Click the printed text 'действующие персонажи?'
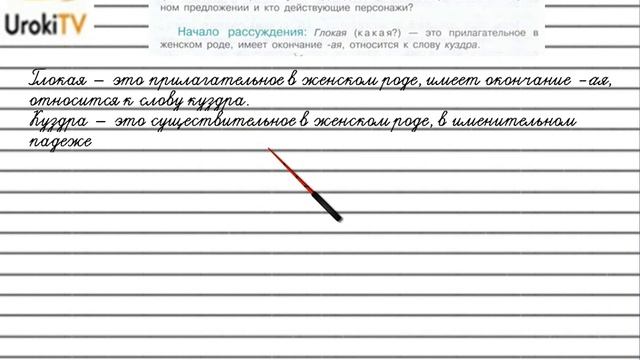Viewport: 640px width, 360px height. [x=348, y=7]
